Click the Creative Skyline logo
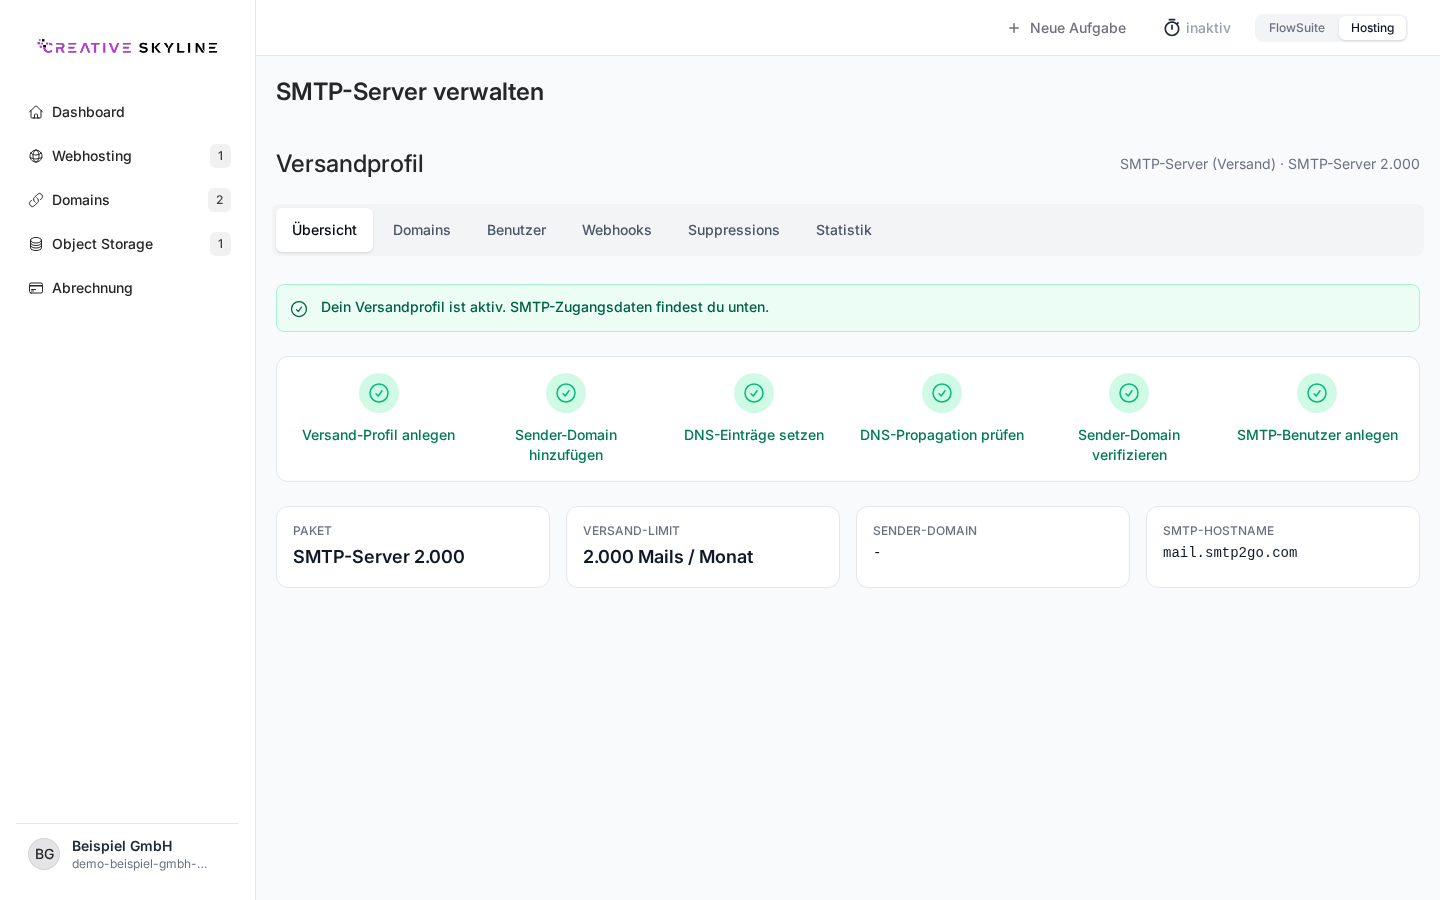1440x900 pixels. (x=127, y=47)
